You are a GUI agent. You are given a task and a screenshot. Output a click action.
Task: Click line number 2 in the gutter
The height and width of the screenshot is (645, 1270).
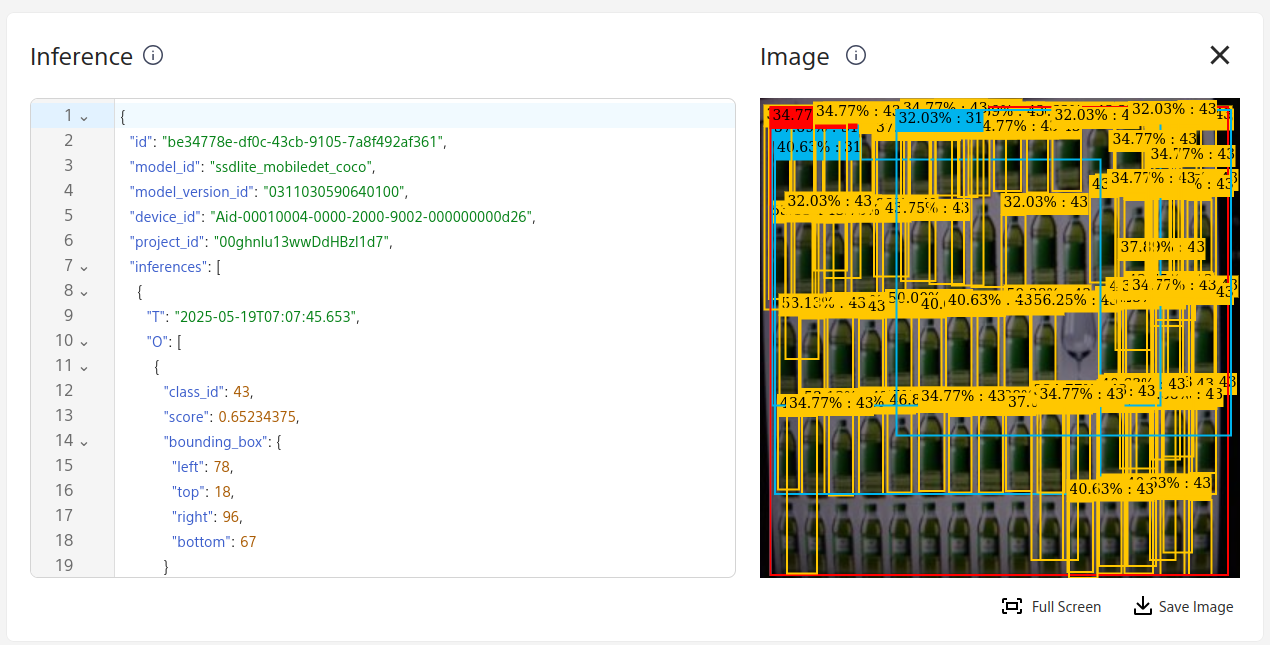pyautogui.click(x=68, y=141)
